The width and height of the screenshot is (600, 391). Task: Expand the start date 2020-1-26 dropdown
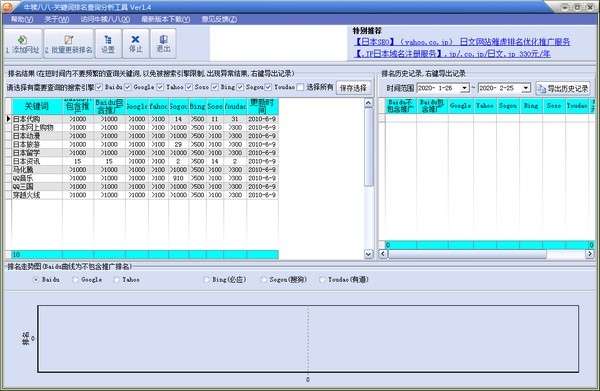point(465,88)
